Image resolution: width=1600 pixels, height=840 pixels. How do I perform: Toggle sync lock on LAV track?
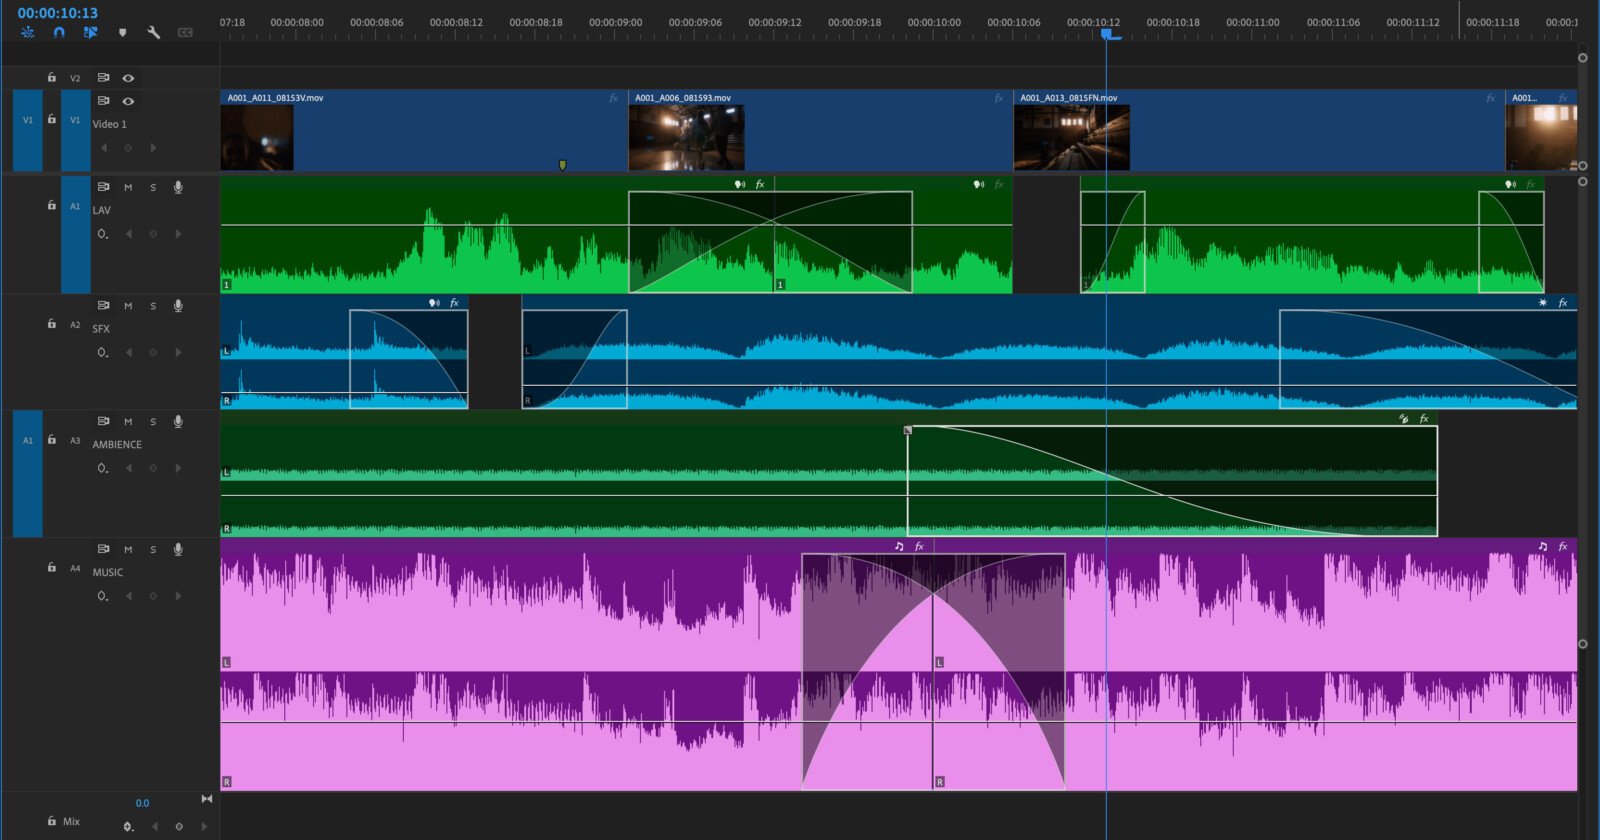103,187
